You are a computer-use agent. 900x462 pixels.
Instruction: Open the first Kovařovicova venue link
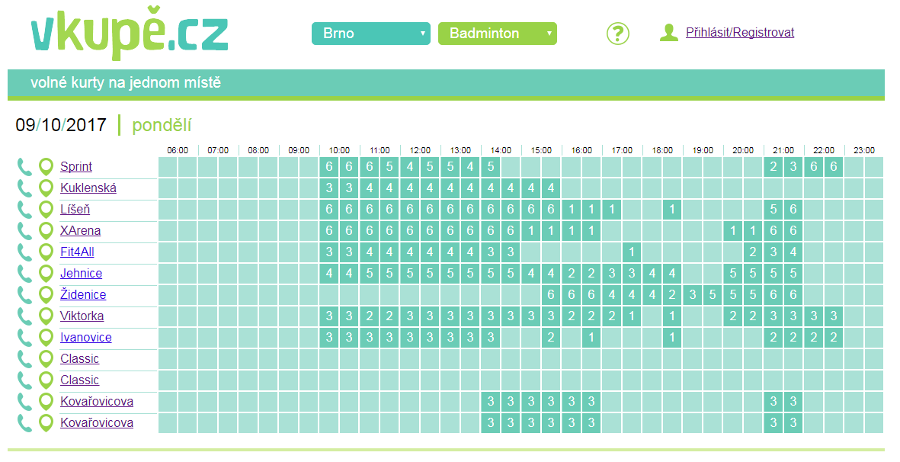pyautogui.click(x=96, y=401)
